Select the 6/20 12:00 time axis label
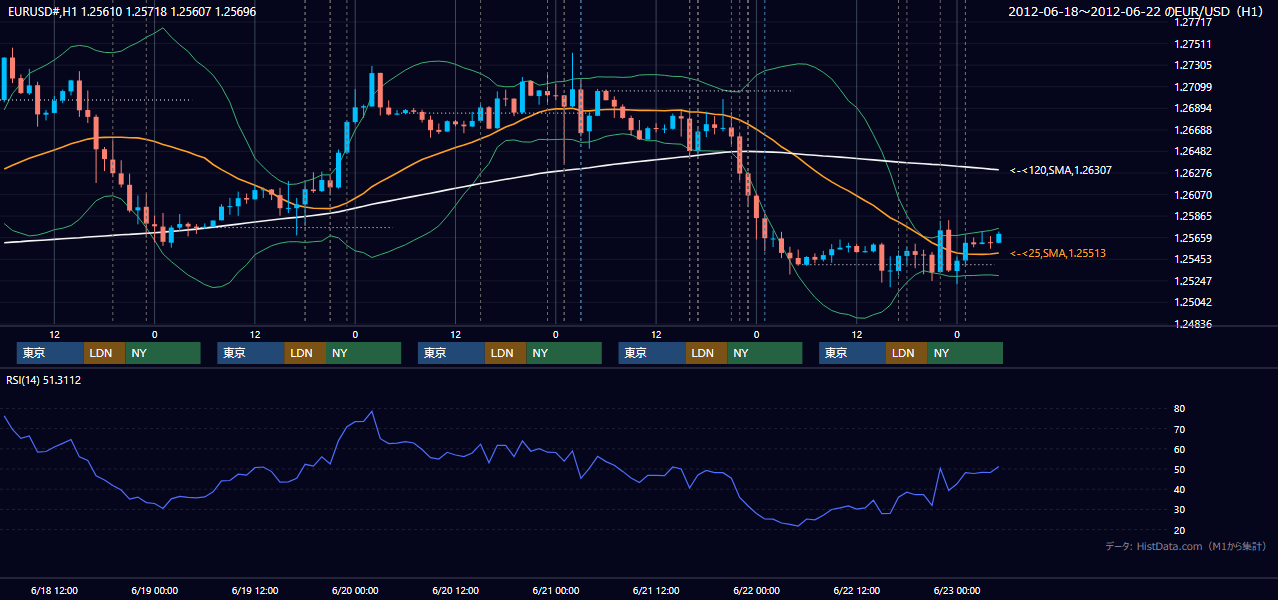 coord(455,591)
